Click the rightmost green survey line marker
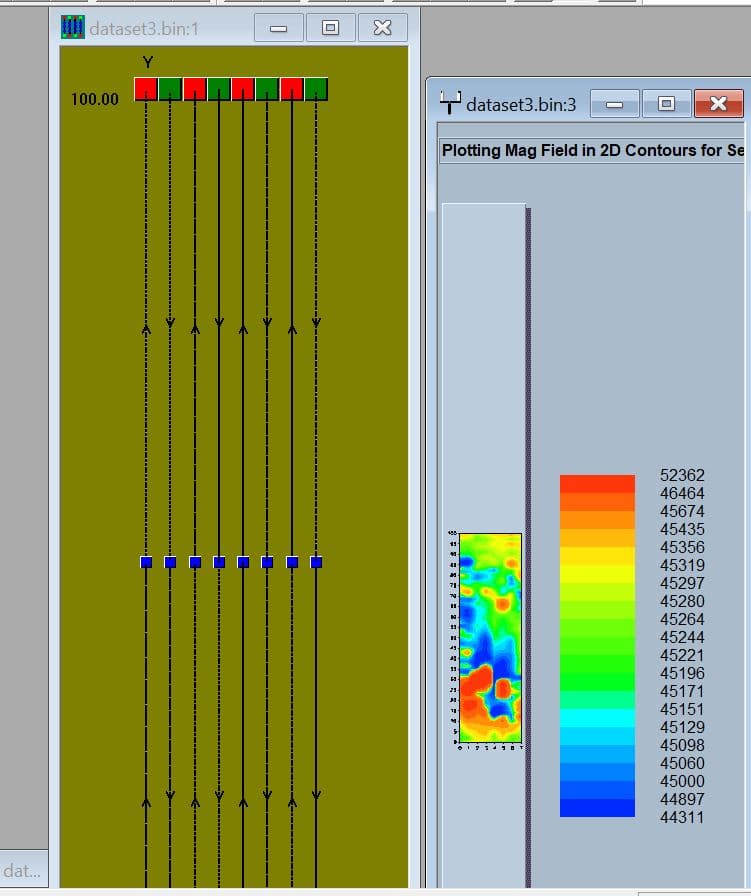This screenshot has height=896, width=751. (x=316, y=89)
